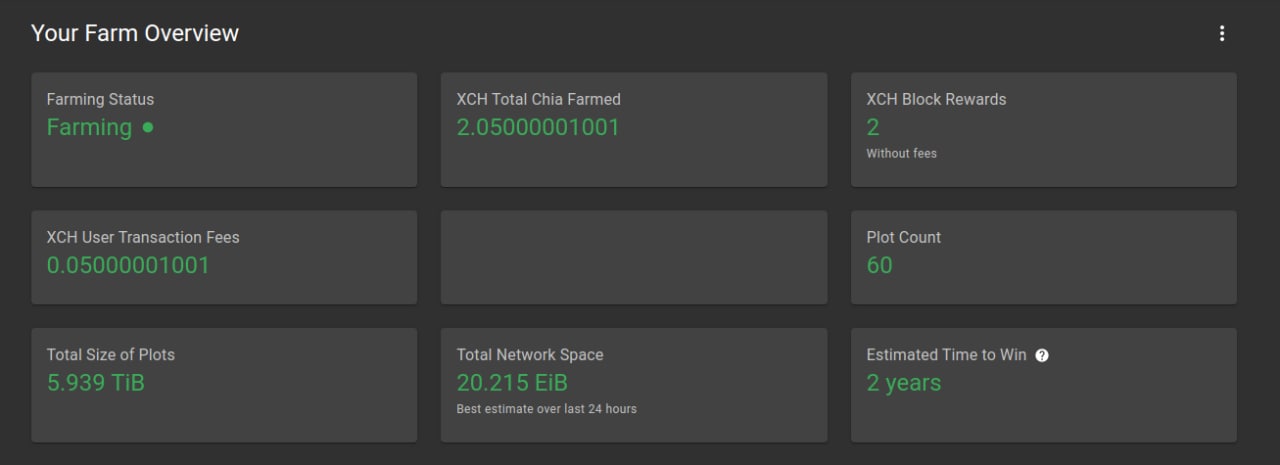Click the "Total Size of Plots" label

click(x=110, y=354)
